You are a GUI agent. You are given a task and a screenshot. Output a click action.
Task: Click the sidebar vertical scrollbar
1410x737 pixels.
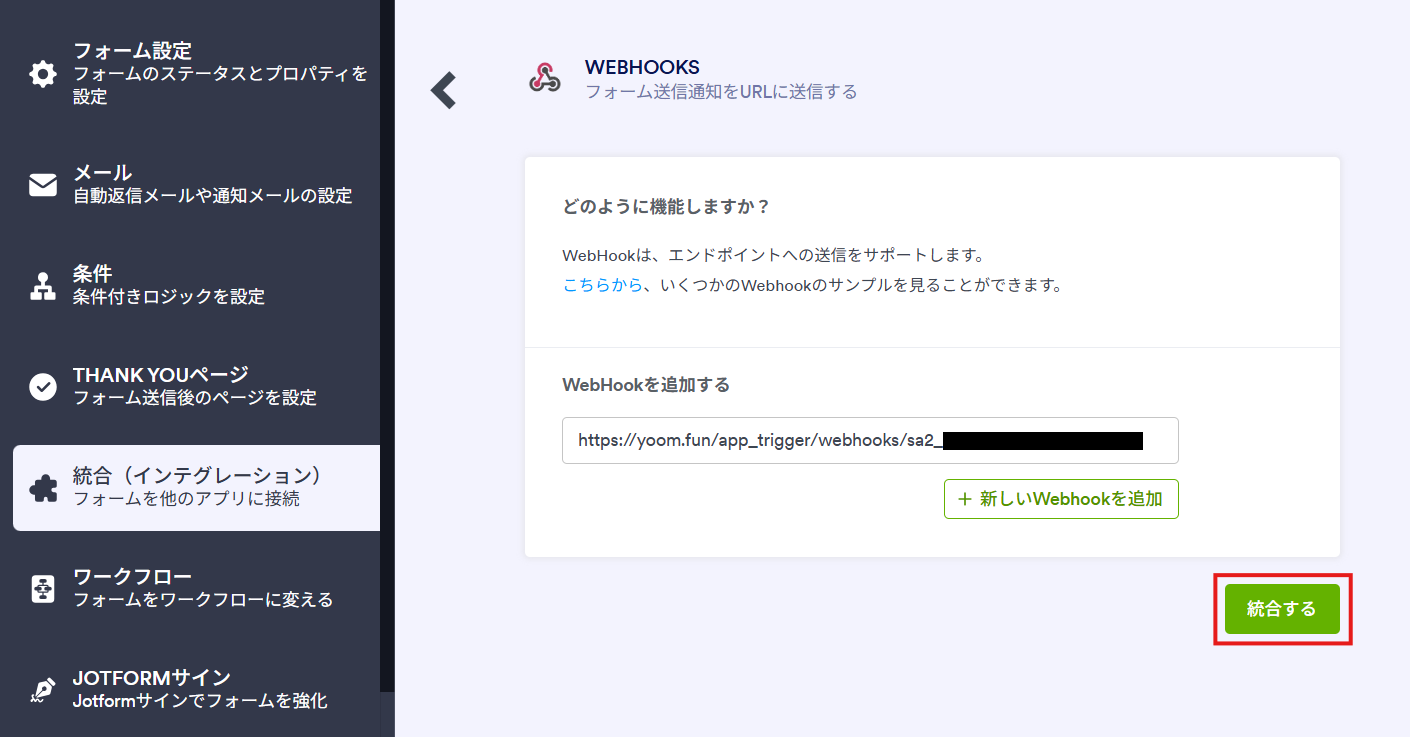coord(387,346)
